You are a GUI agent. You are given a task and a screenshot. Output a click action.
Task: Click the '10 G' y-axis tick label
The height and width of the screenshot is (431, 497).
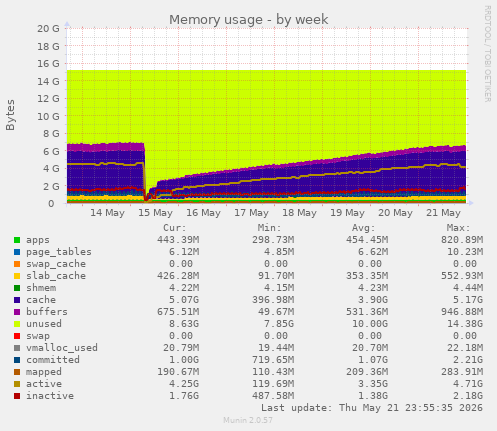pyautogui.click(x=48, y=116)
